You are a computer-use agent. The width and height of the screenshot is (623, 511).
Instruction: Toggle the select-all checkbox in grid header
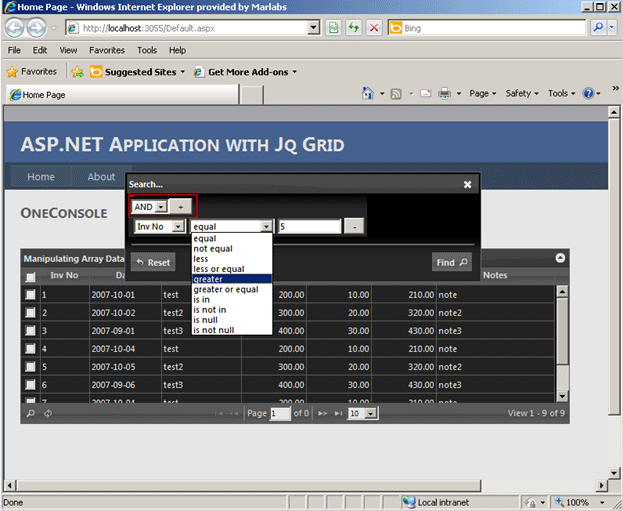[x=30, y=277]
